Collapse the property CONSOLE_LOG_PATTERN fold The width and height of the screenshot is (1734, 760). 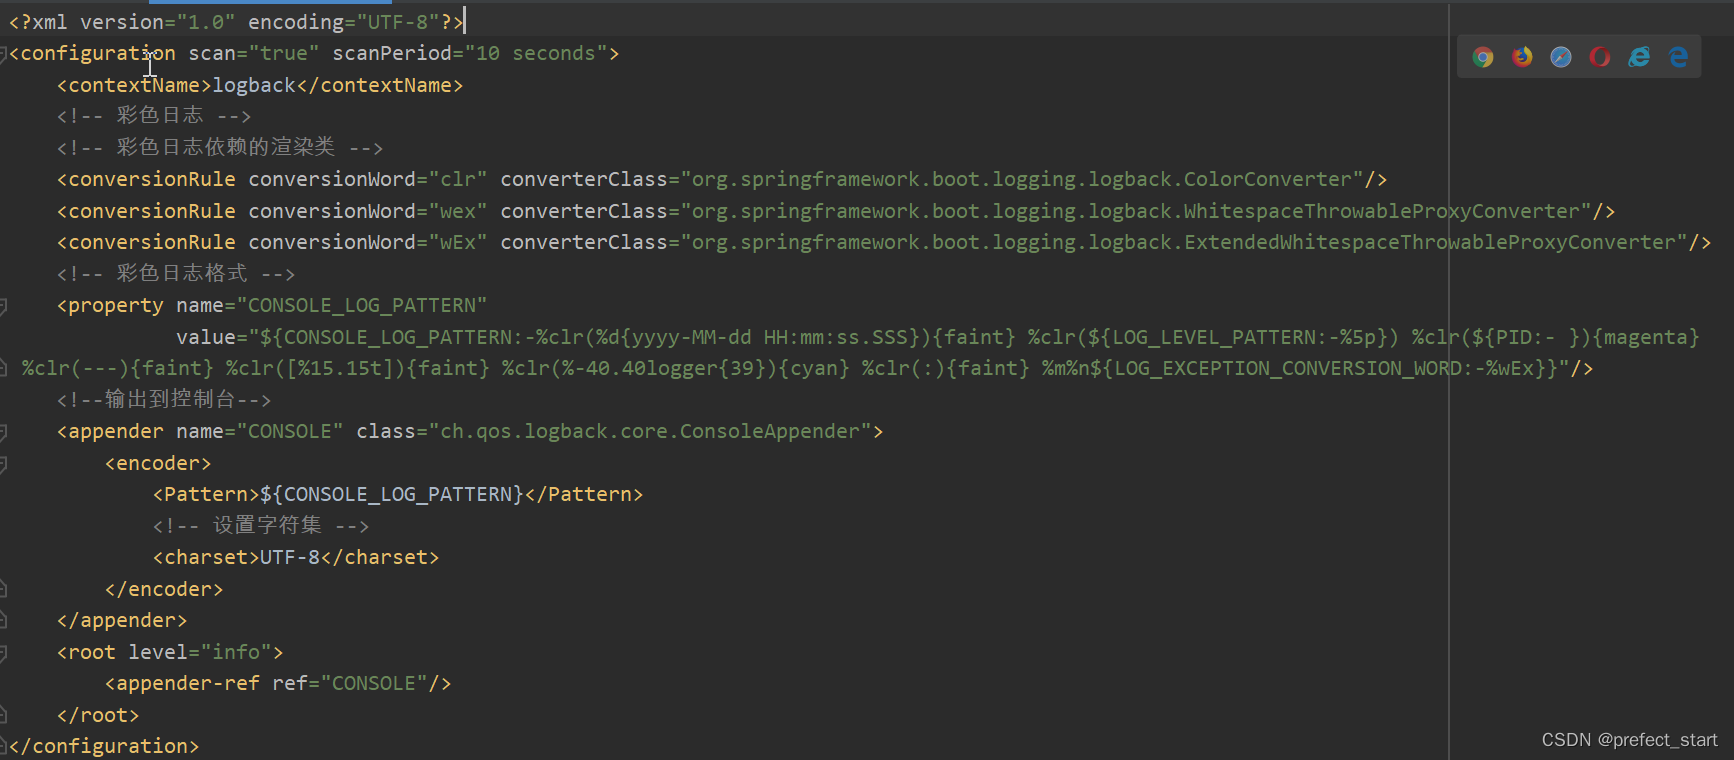pyautogui.click(x=3, y=306)
